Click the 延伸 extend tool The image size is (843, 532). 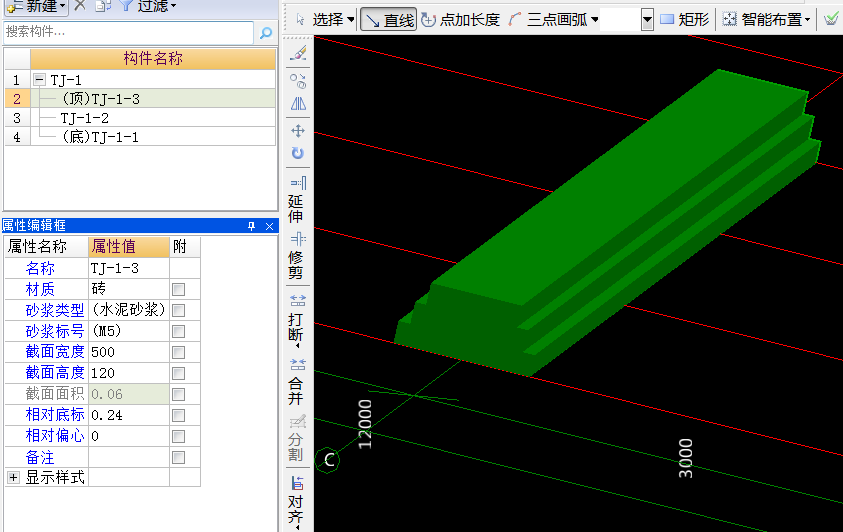point(297,199)
